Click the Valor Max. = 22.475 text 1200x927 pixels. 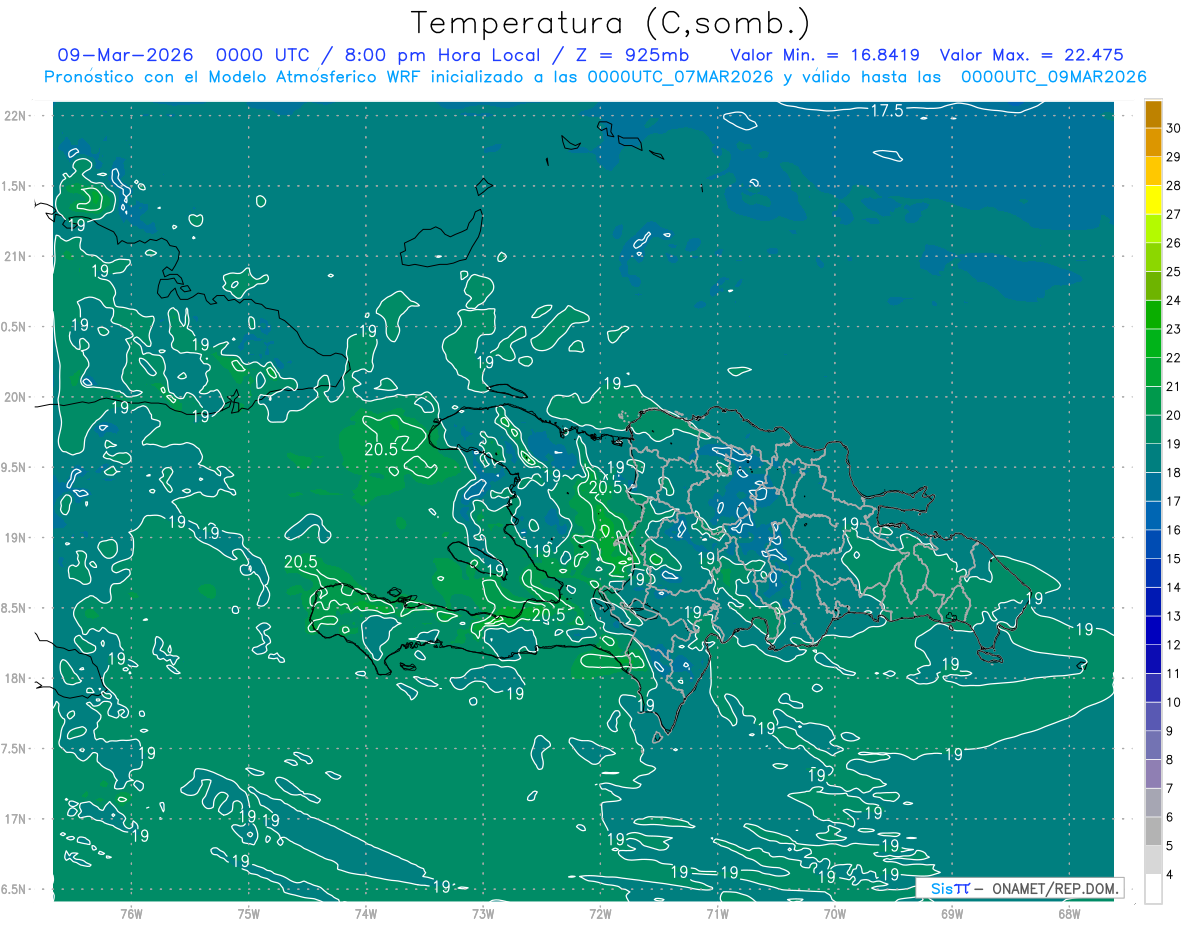click(x=1032, y=55)
